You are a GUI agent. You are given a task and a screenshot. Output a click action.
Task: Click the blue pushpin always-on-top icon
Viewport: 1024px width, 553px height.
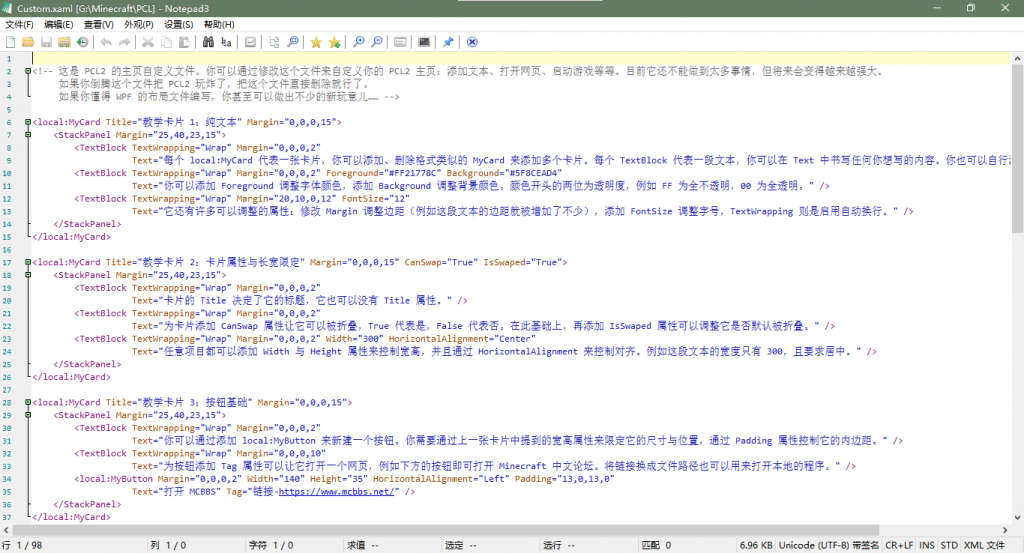tap(448, 42)
